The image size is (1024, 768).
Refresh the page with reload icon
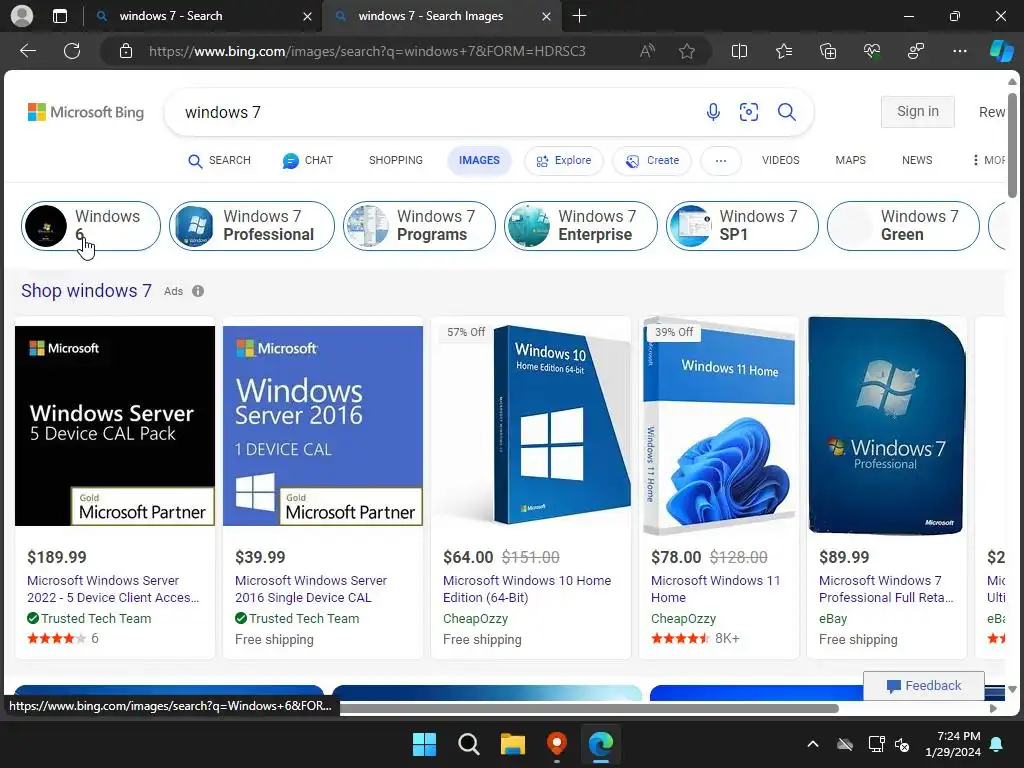click(72, 51)
